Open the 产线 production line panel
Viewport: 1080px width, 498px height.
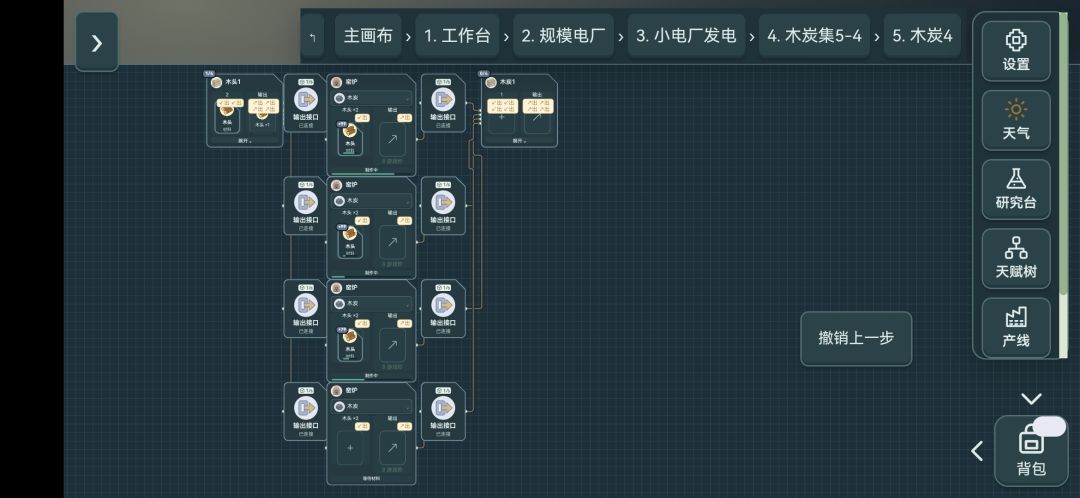point(1016,327)
